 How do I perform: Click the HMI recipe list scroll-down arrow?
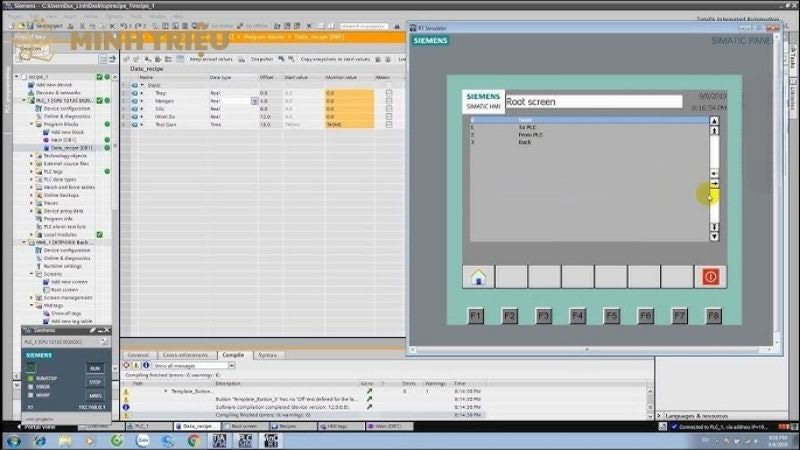714,236
